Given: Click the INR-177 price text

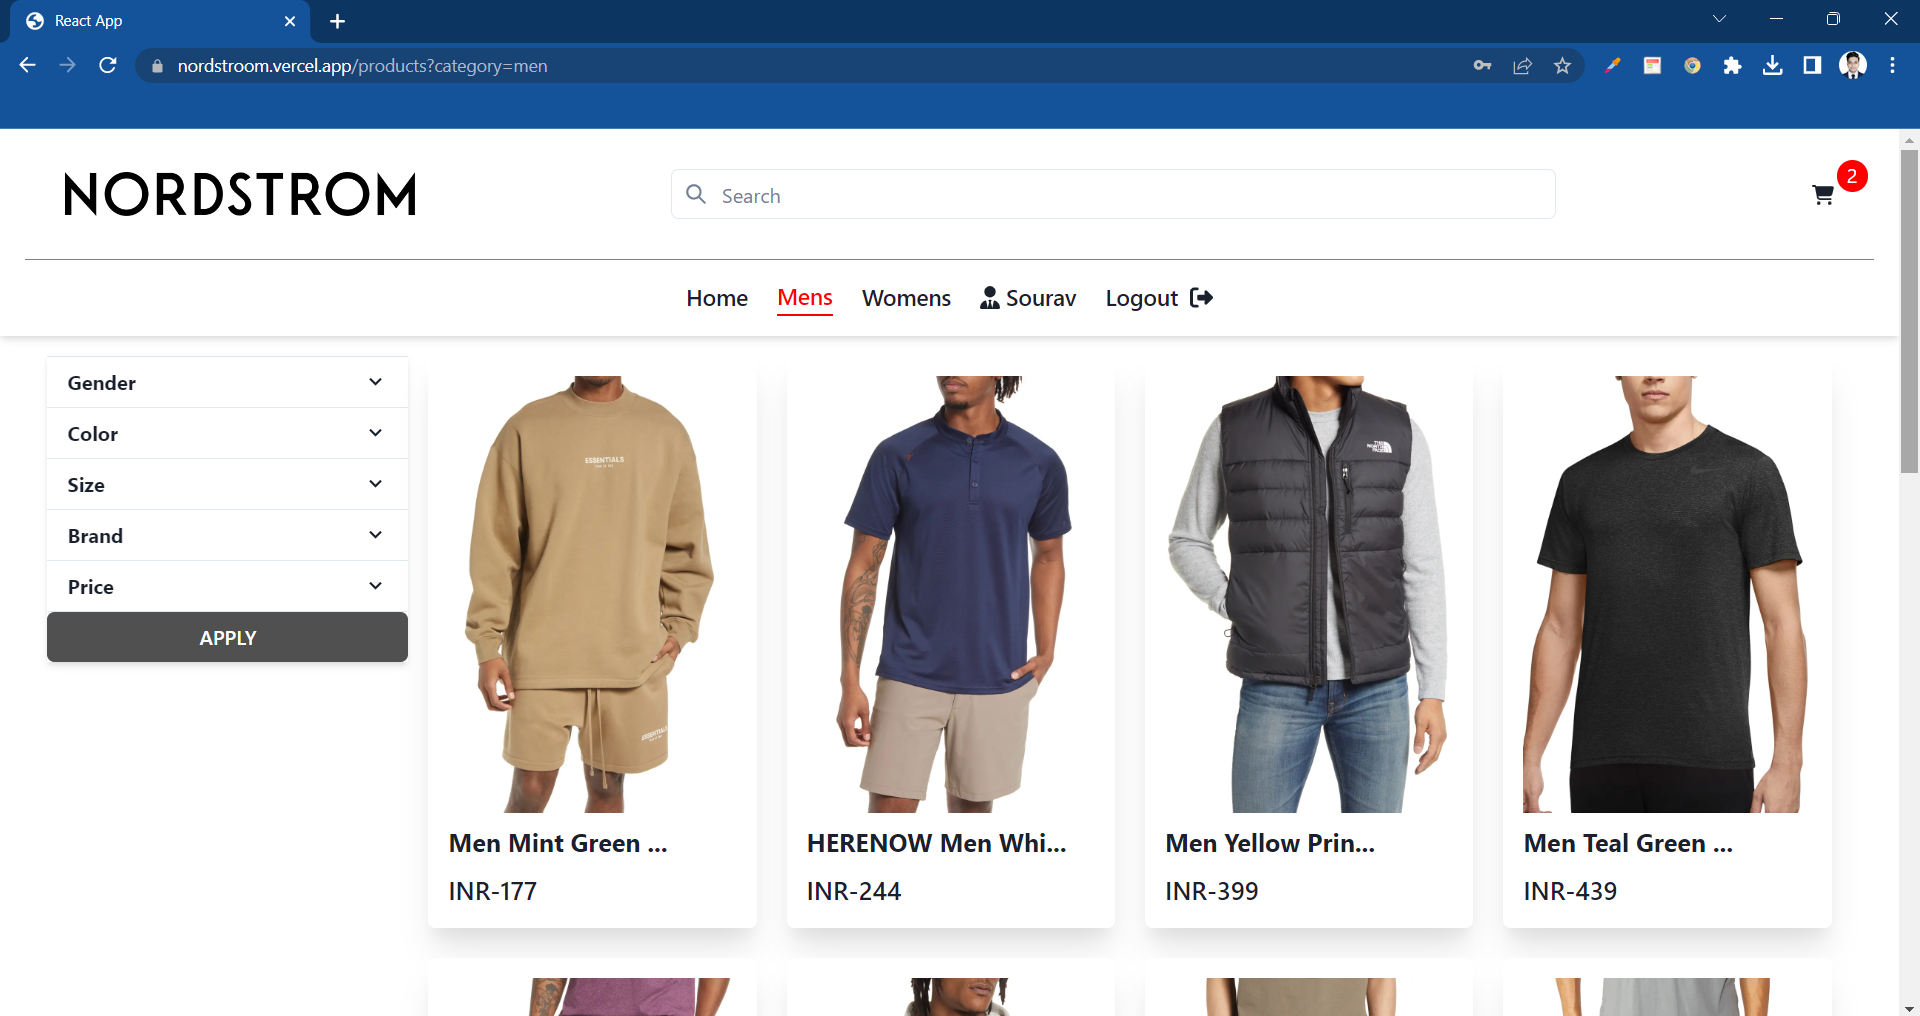Looking at the screenshot, I should click(493, 891).
